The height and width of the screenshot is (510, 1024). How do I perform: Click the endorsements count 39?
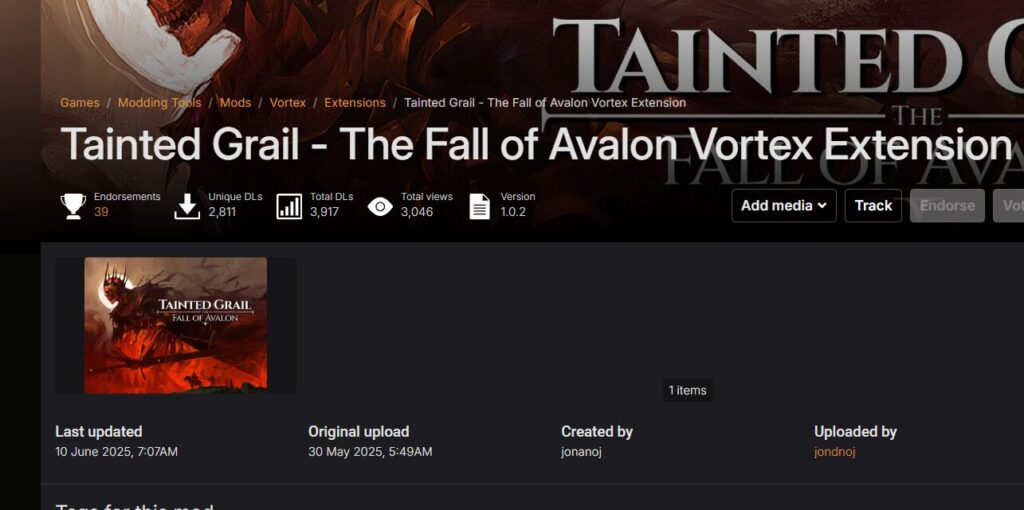click(x=101, y=212)
